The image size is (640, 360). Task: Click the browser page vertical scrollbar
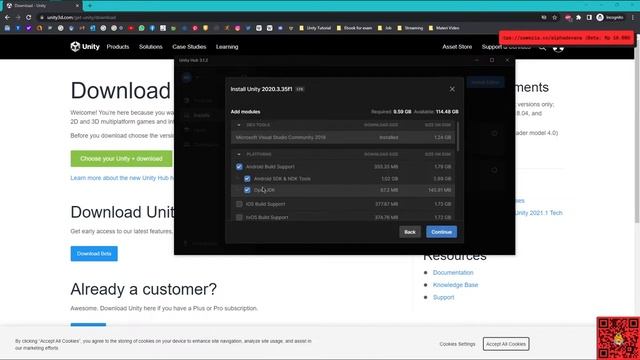pyautogui.click(x=637, y=131)
